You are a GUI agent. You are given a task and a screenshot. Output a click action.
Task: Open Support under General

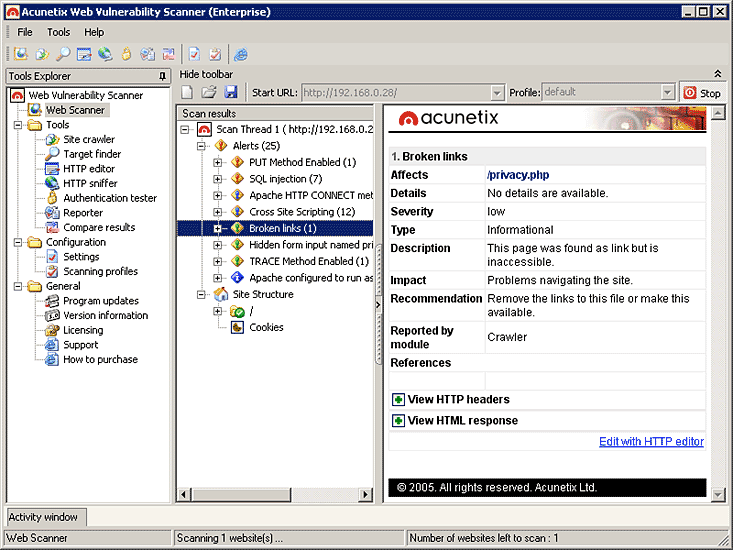(x=80, y=345)
